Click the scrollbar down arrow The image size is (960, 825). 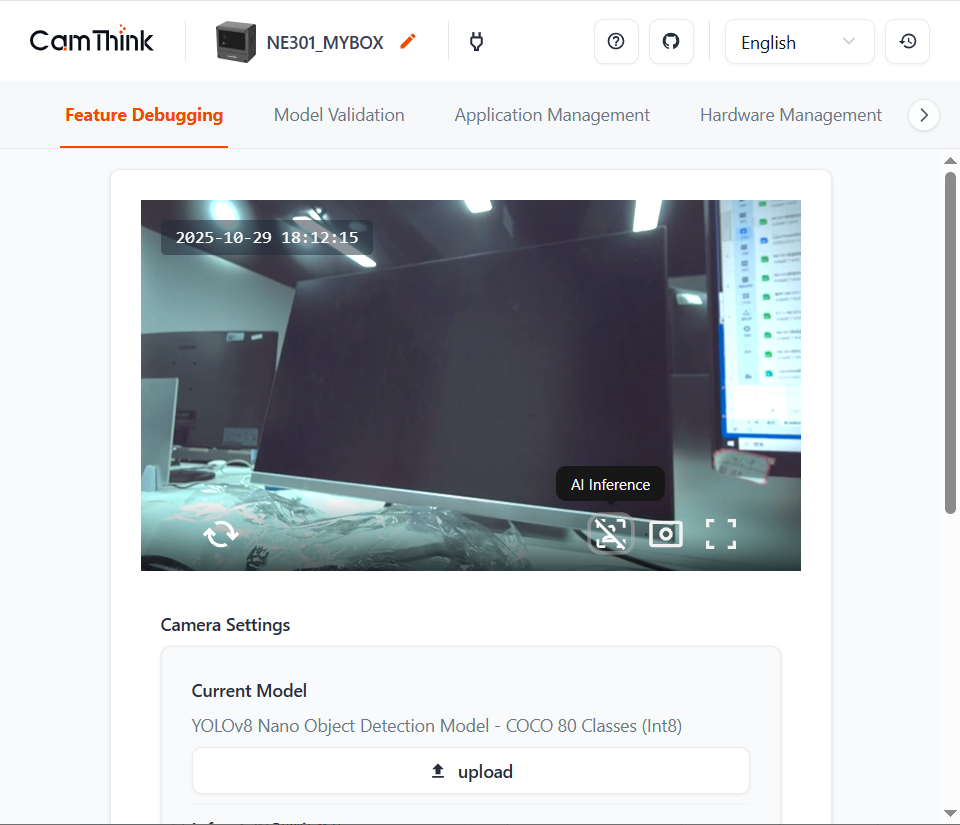coord(950,813)
